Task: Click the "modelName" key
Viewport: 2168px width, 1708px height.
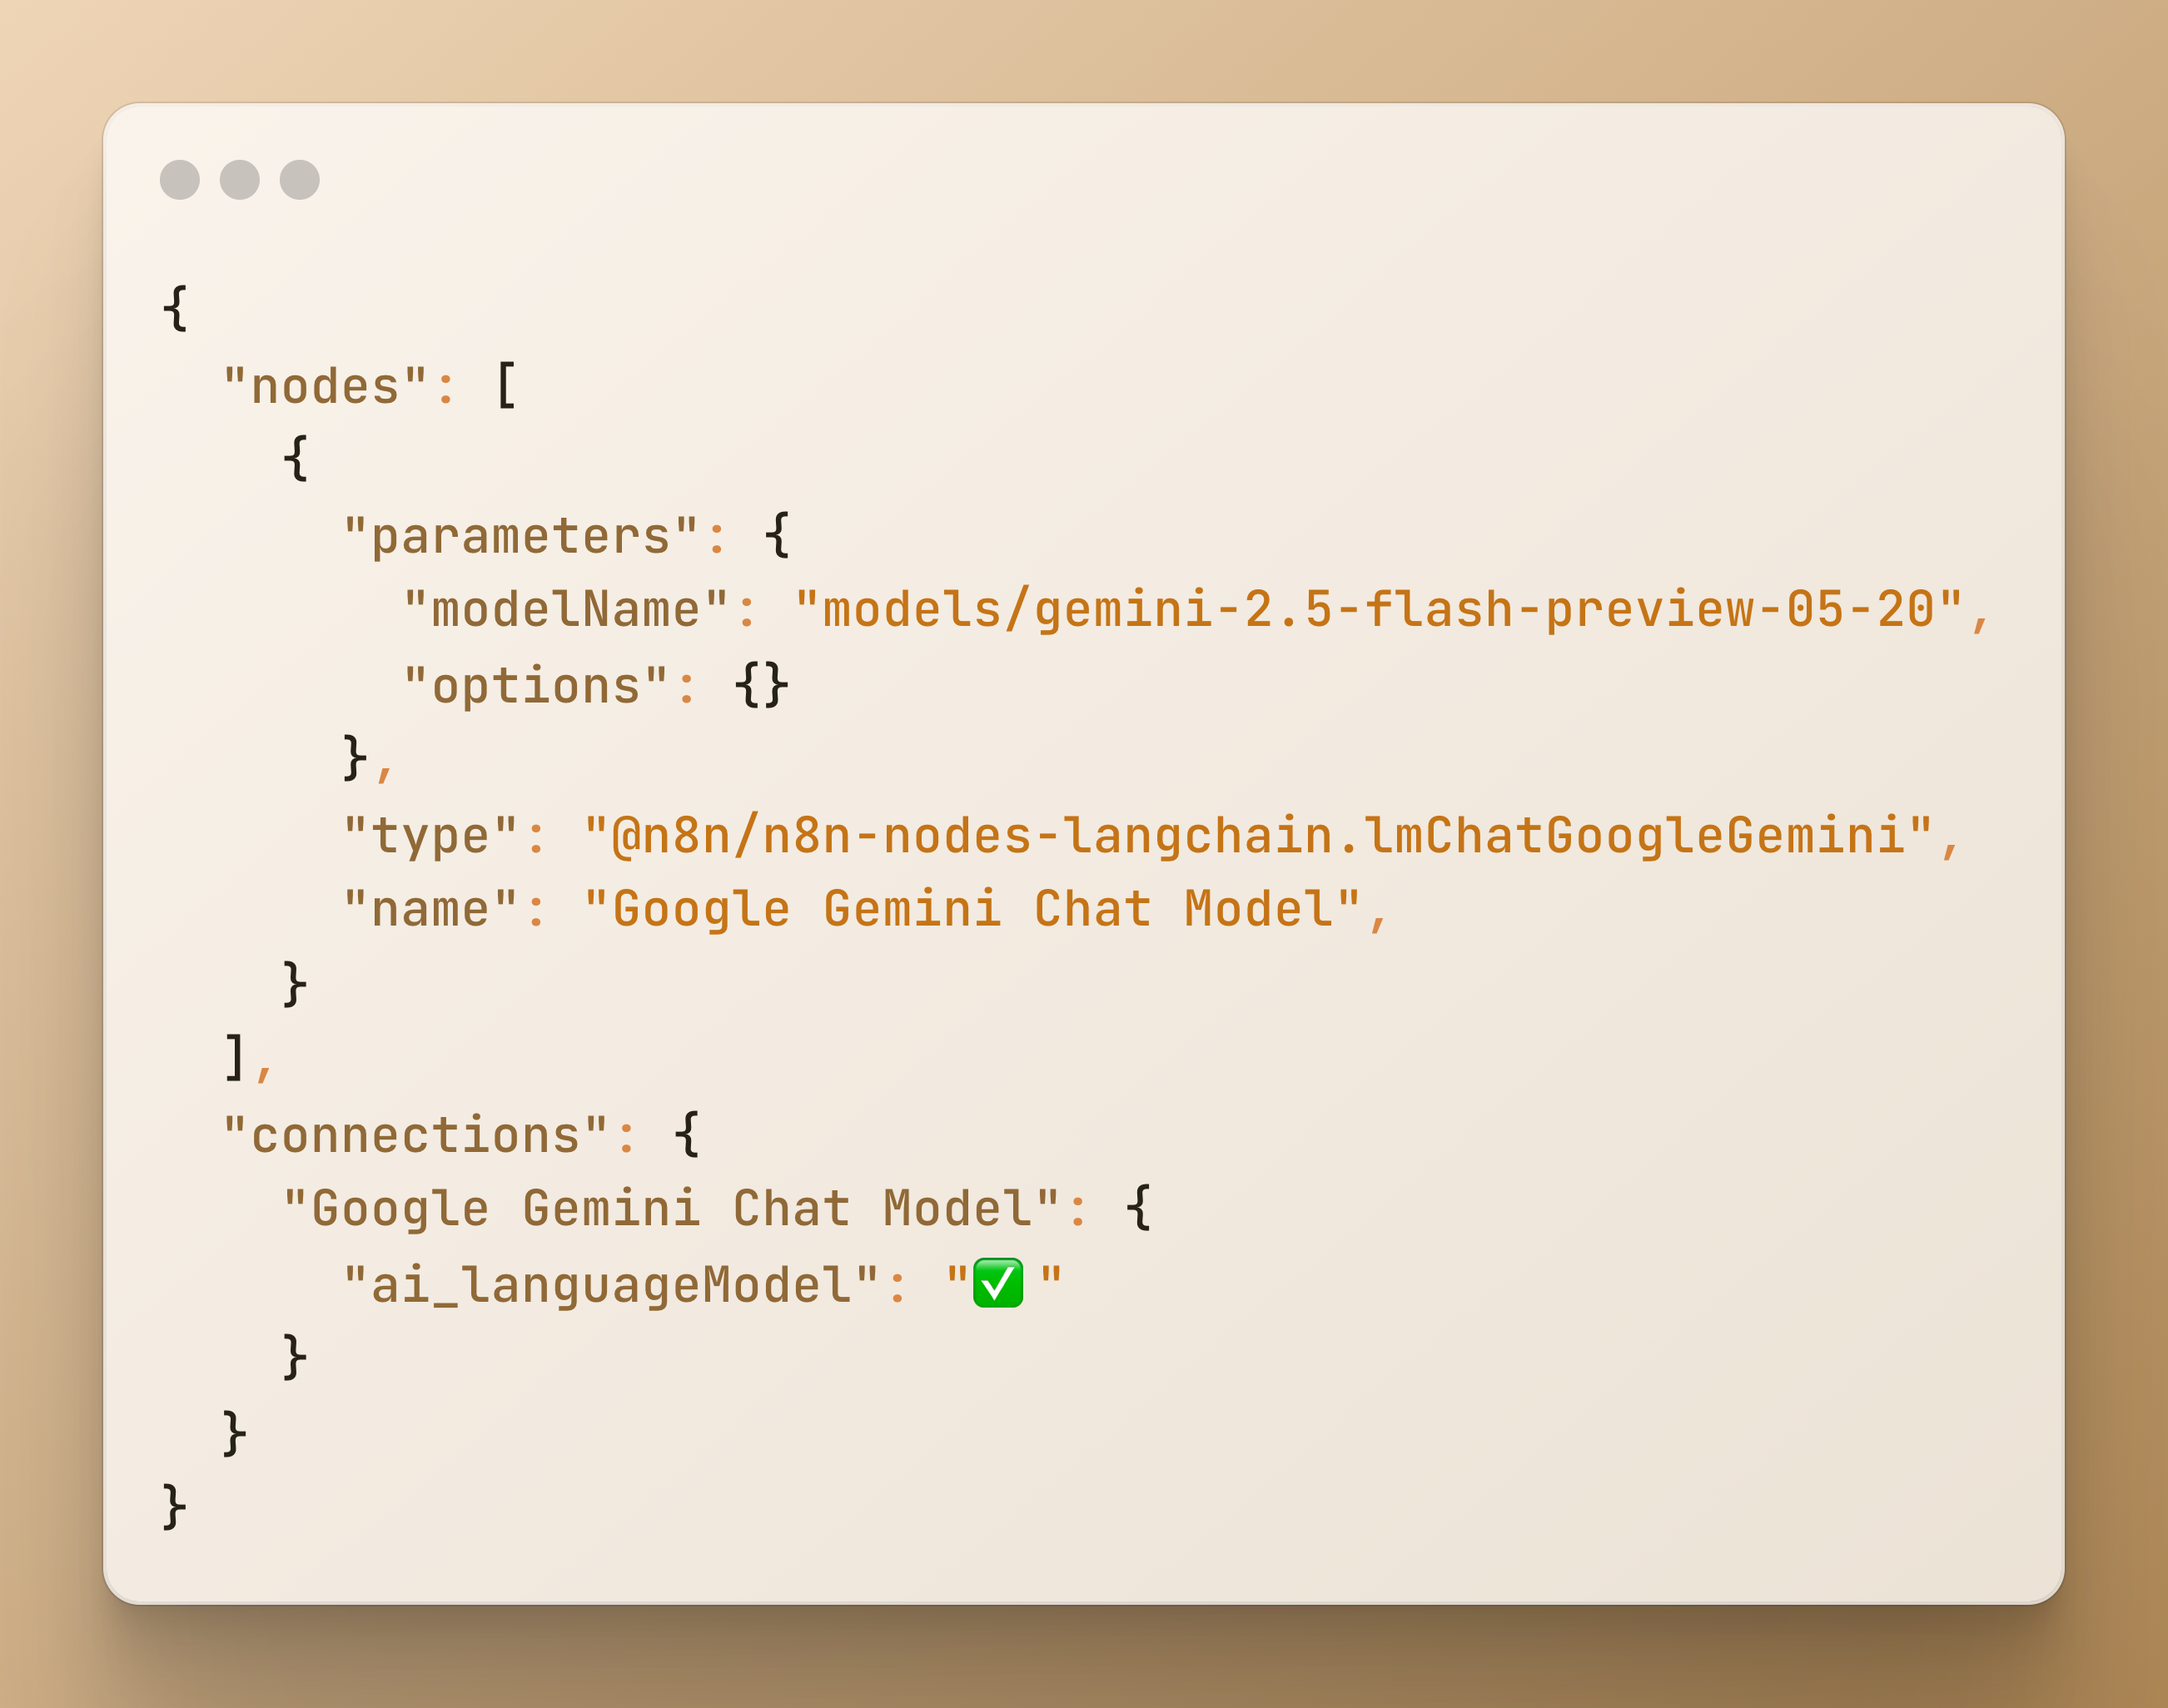Action: 565,611
